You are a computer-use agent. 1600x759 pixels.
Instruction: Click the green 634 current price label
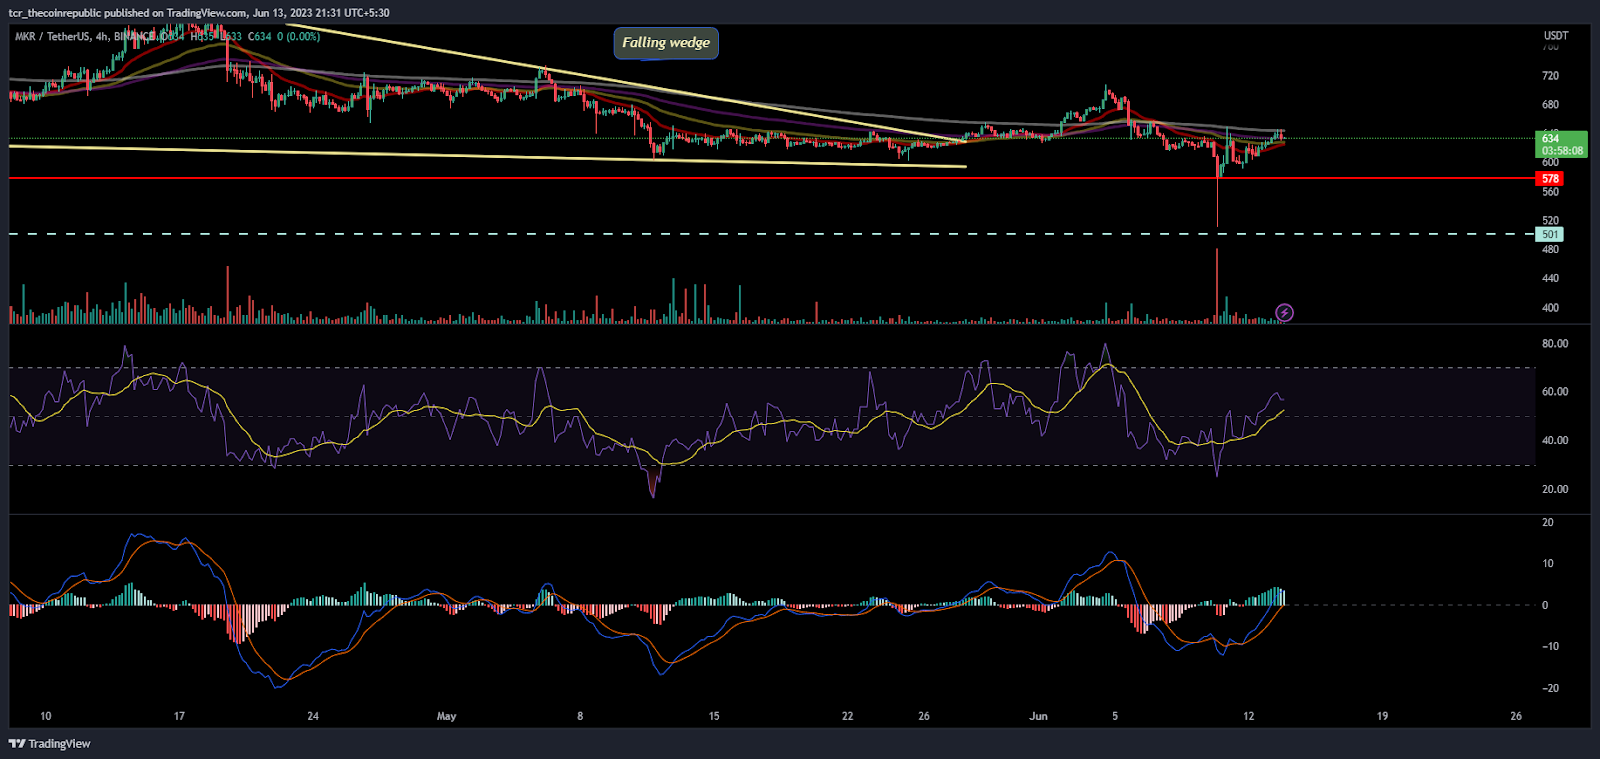tap(1560, 144)
